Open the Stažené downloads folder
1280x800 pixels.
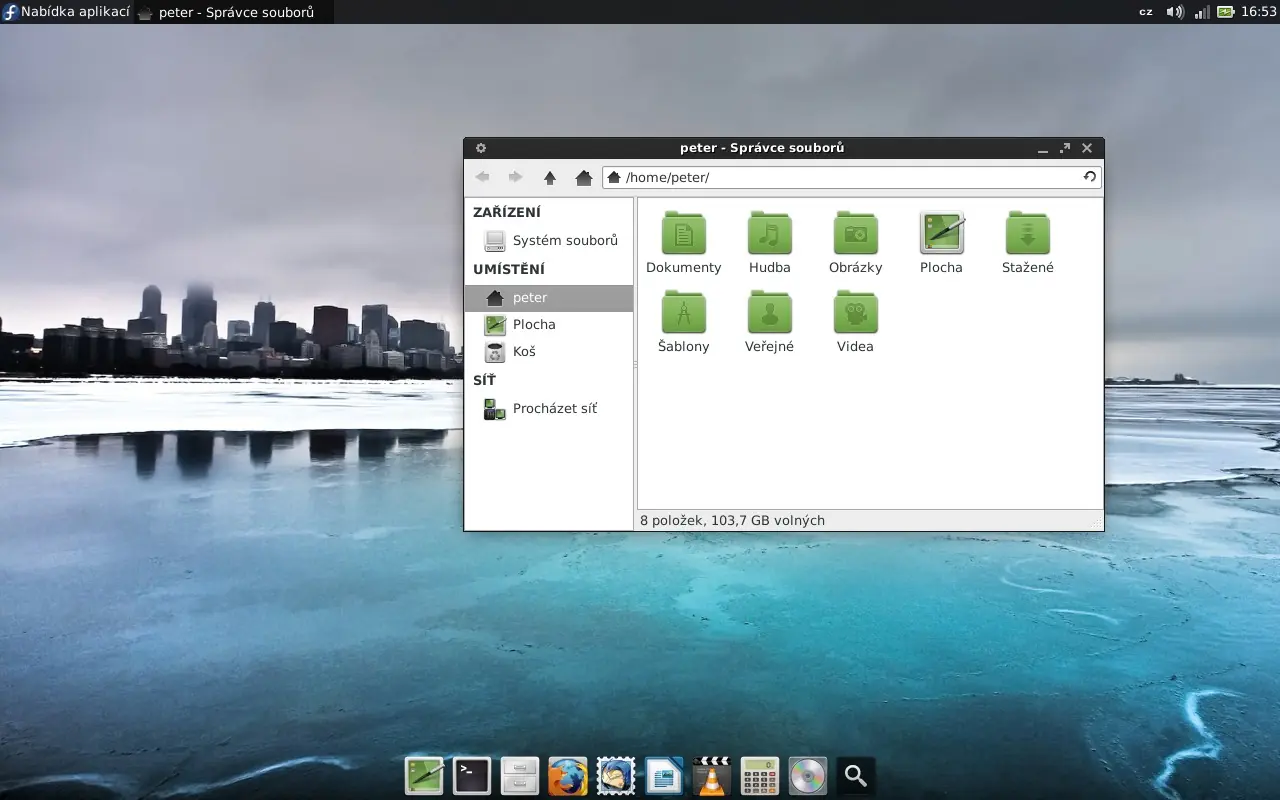(x=1027, y=231)
